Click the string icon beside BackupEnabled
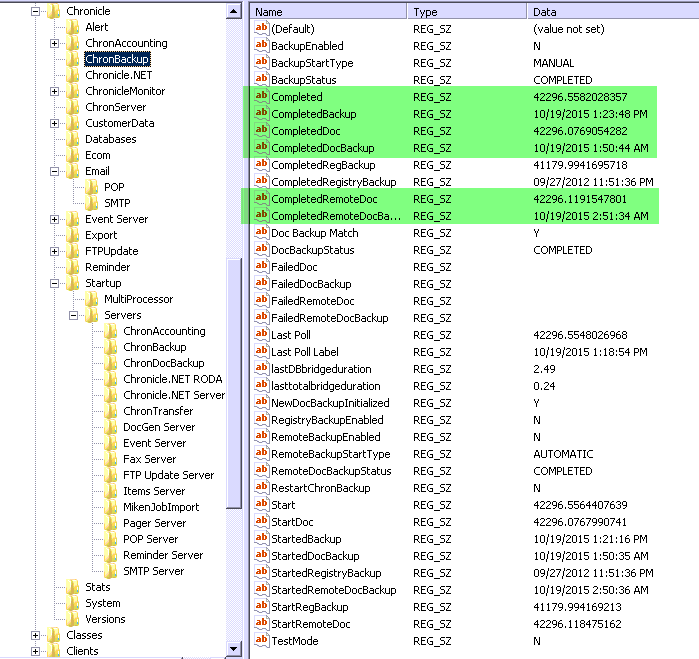Image resolution: width=699 pixels, height=659 pixels. [261, 45]
